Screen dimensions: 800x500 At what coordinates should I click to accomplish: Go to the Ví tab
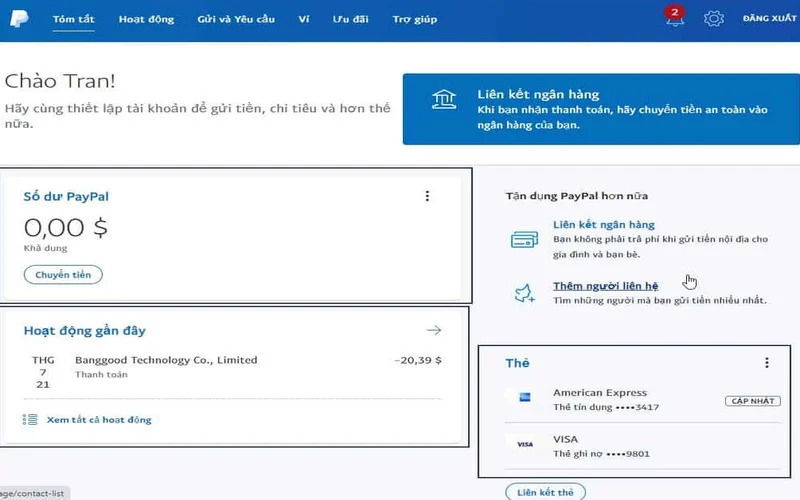coord(304,19)
